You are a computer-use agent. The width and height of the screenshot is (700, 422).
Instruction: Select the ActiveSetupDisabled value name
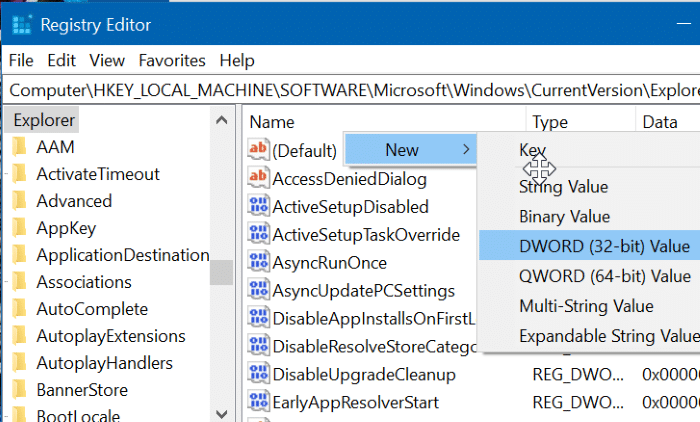[x=350, y=207]
